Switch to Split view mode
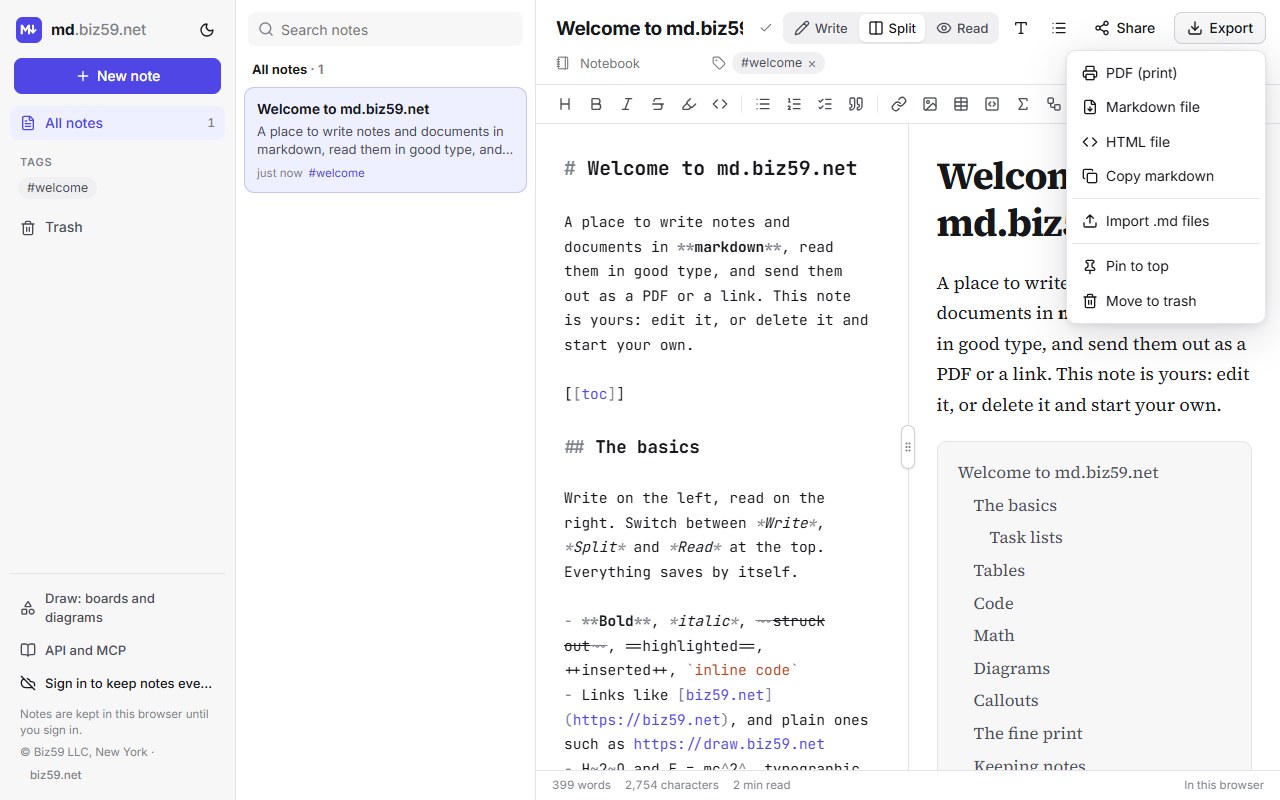1280x800 pixels. click(892, 28)
